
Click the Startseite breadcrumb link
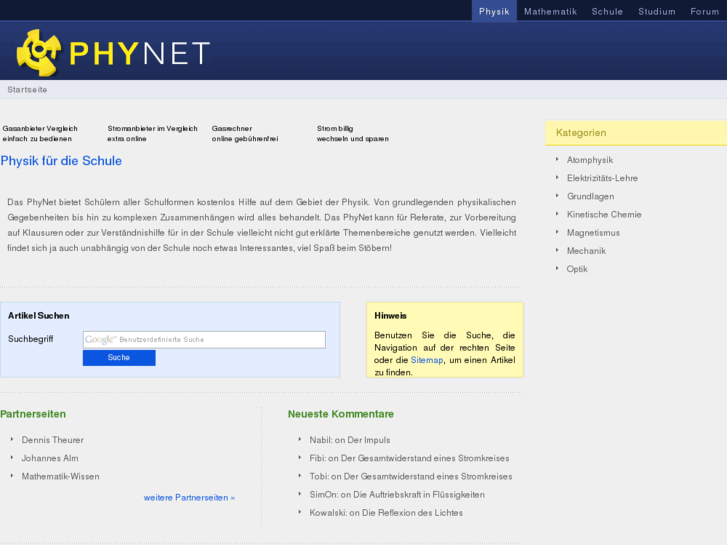[27, 90]
